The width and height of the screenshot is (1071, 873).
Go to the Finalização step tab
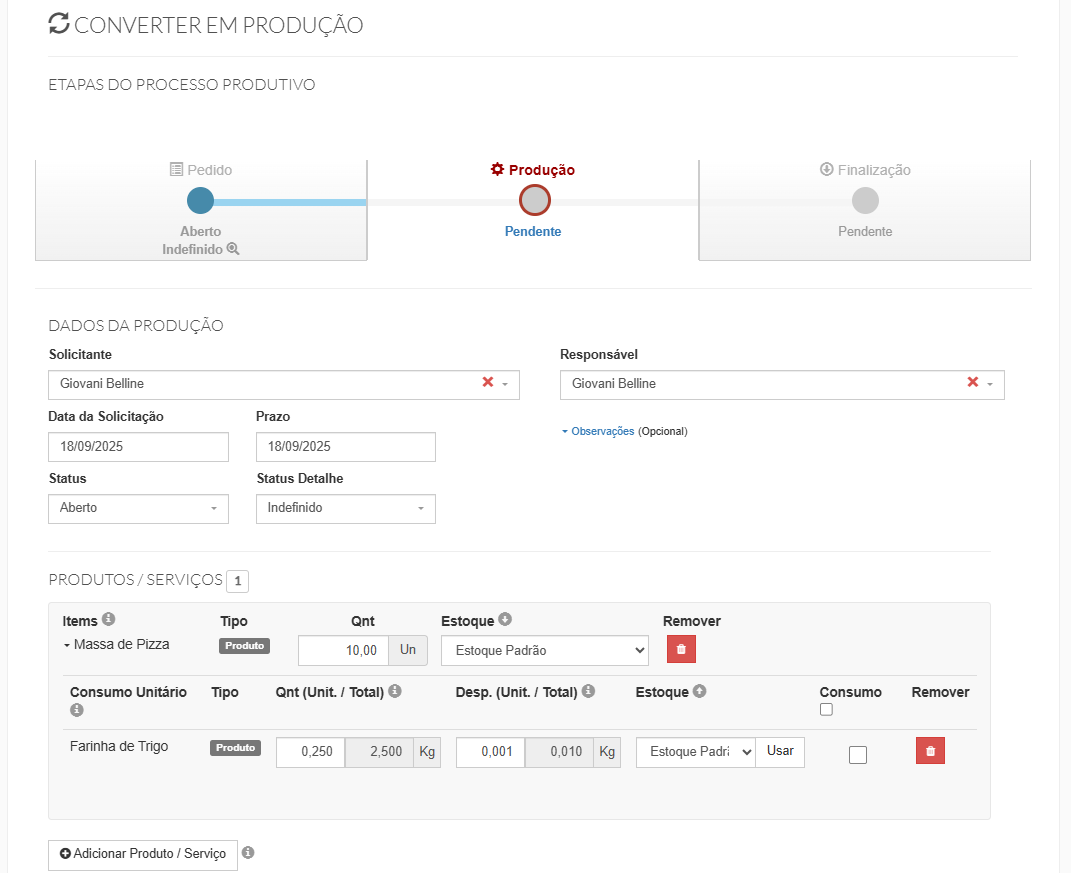865,200
